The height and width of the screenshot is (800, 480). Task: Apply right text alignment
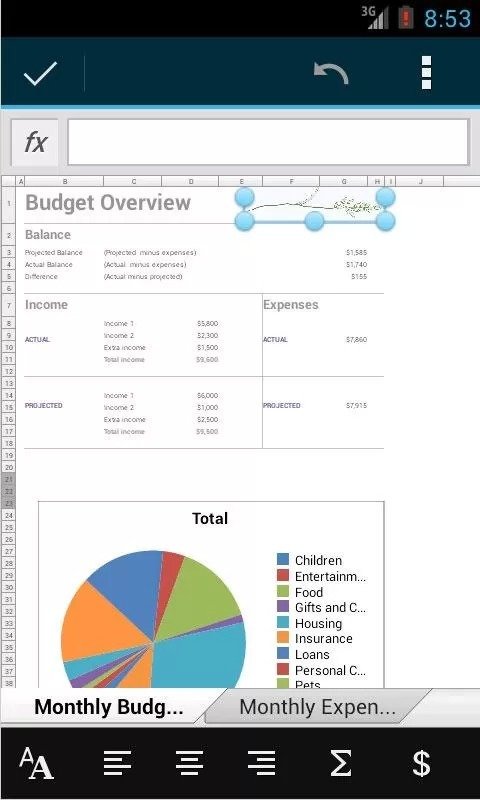tap(262, 763)
